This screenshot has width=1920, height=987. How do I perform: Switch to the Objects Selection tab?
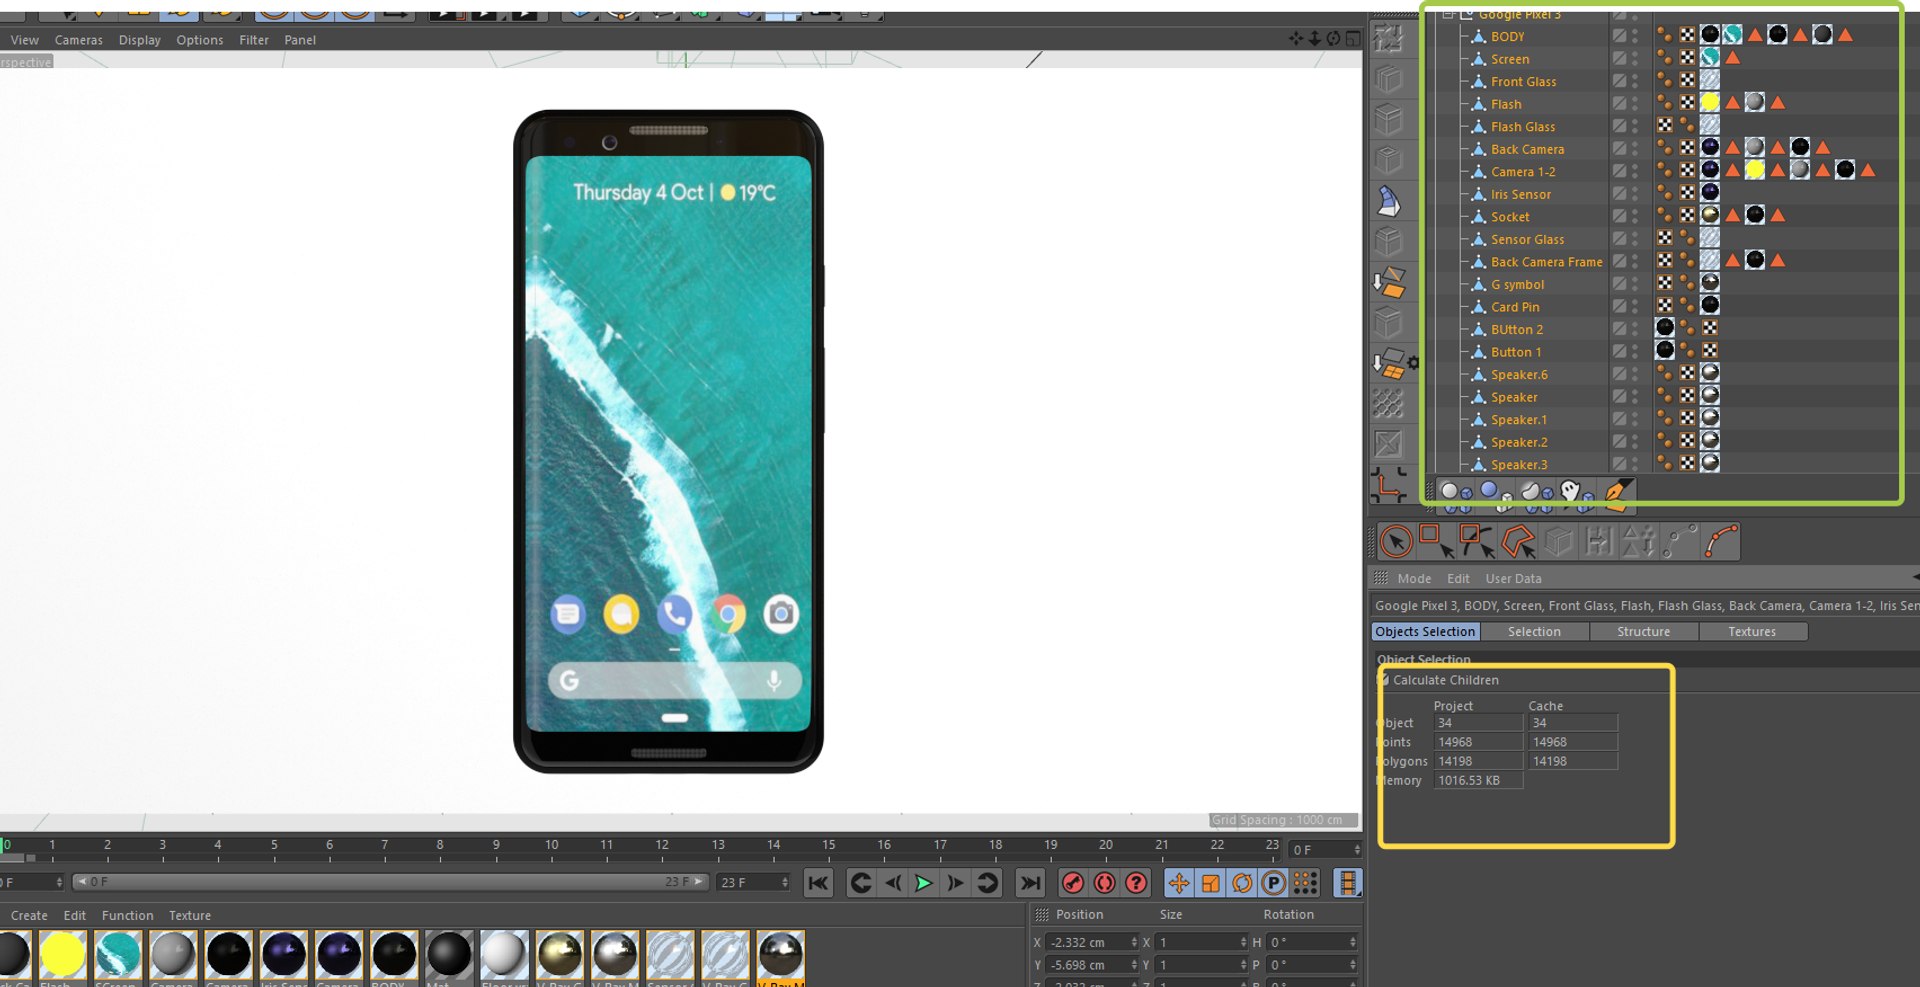click(1425, 631)
